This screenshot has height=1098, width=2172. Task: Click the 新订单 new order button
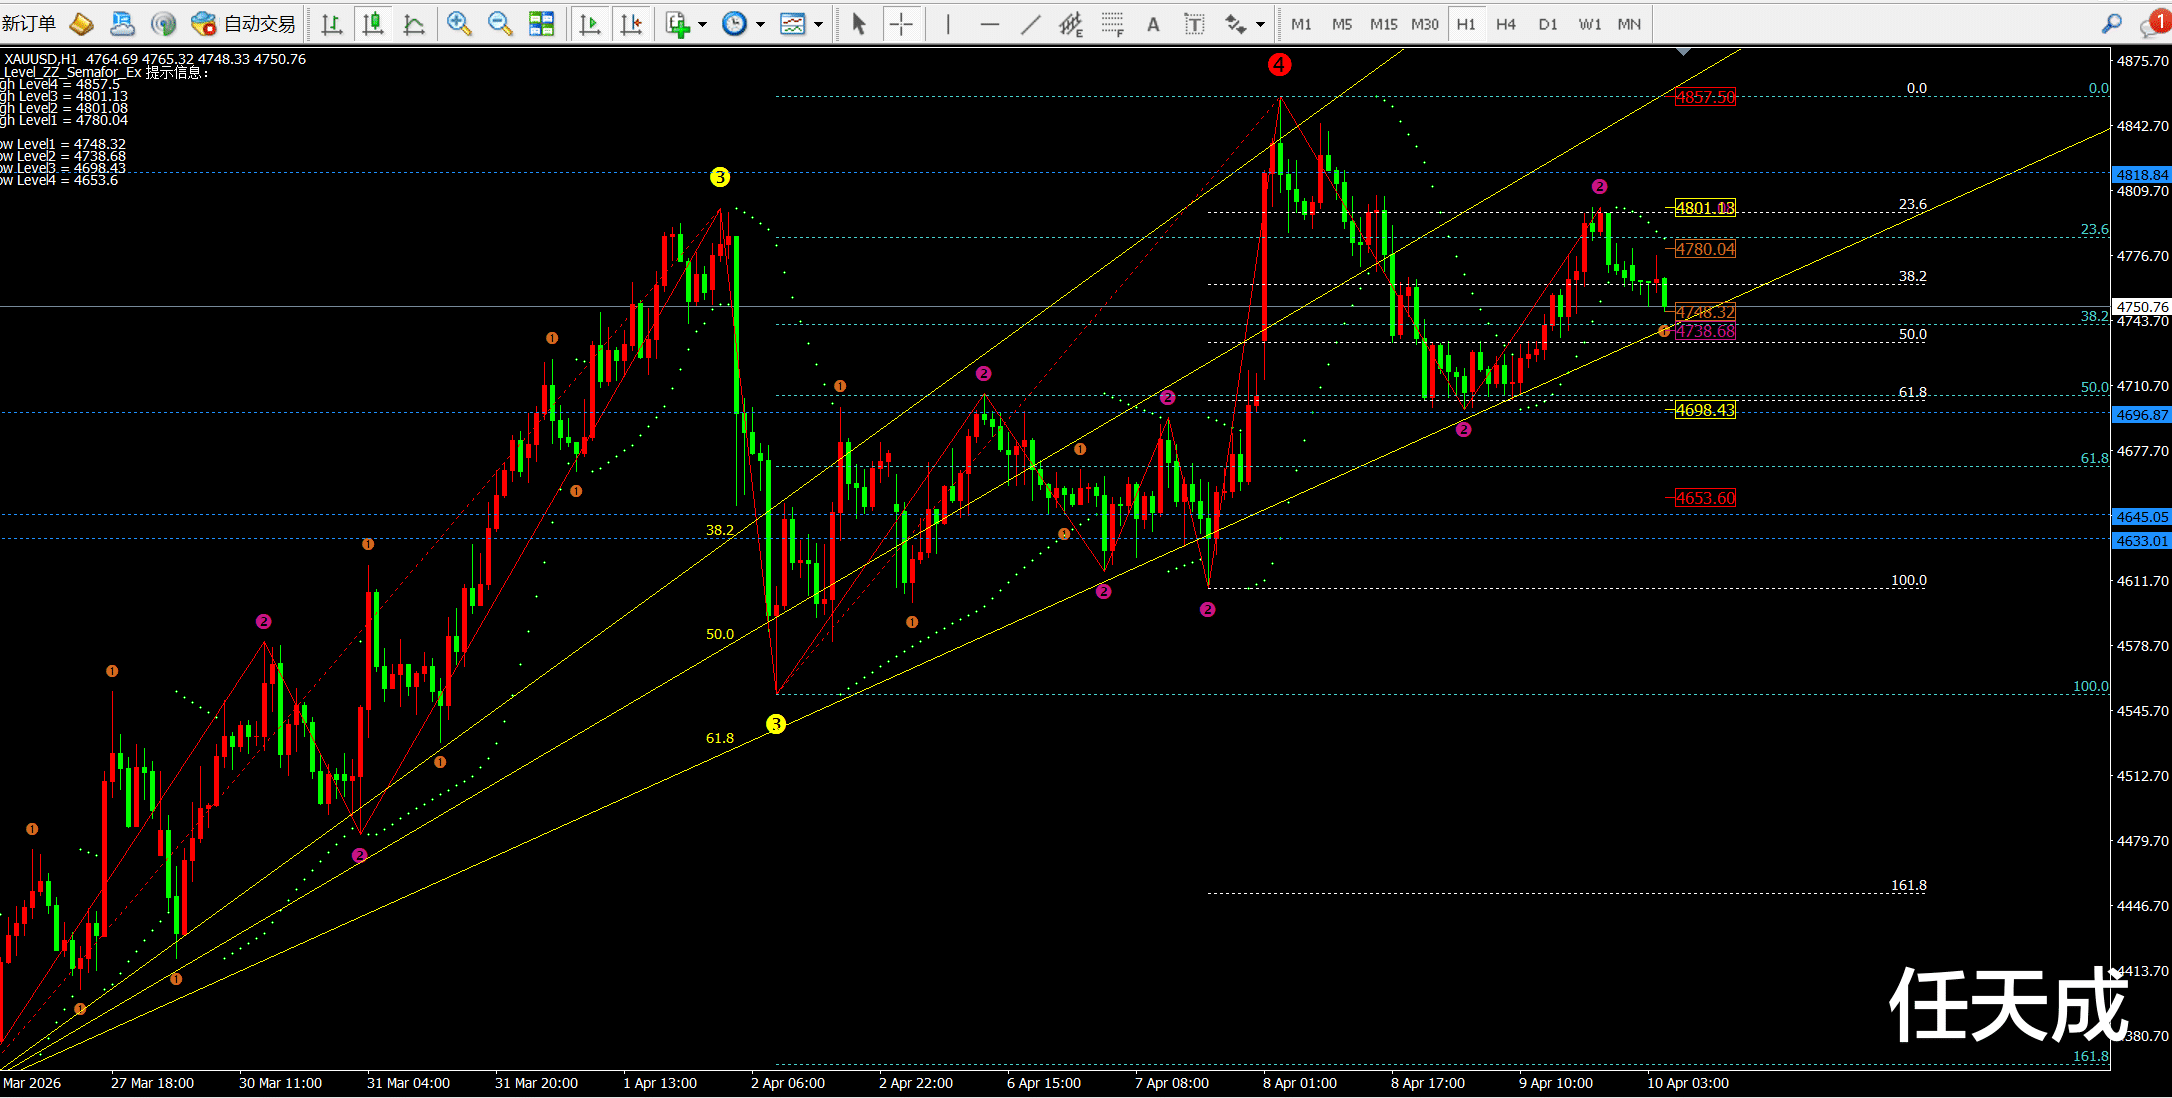[x=29, y=24]
